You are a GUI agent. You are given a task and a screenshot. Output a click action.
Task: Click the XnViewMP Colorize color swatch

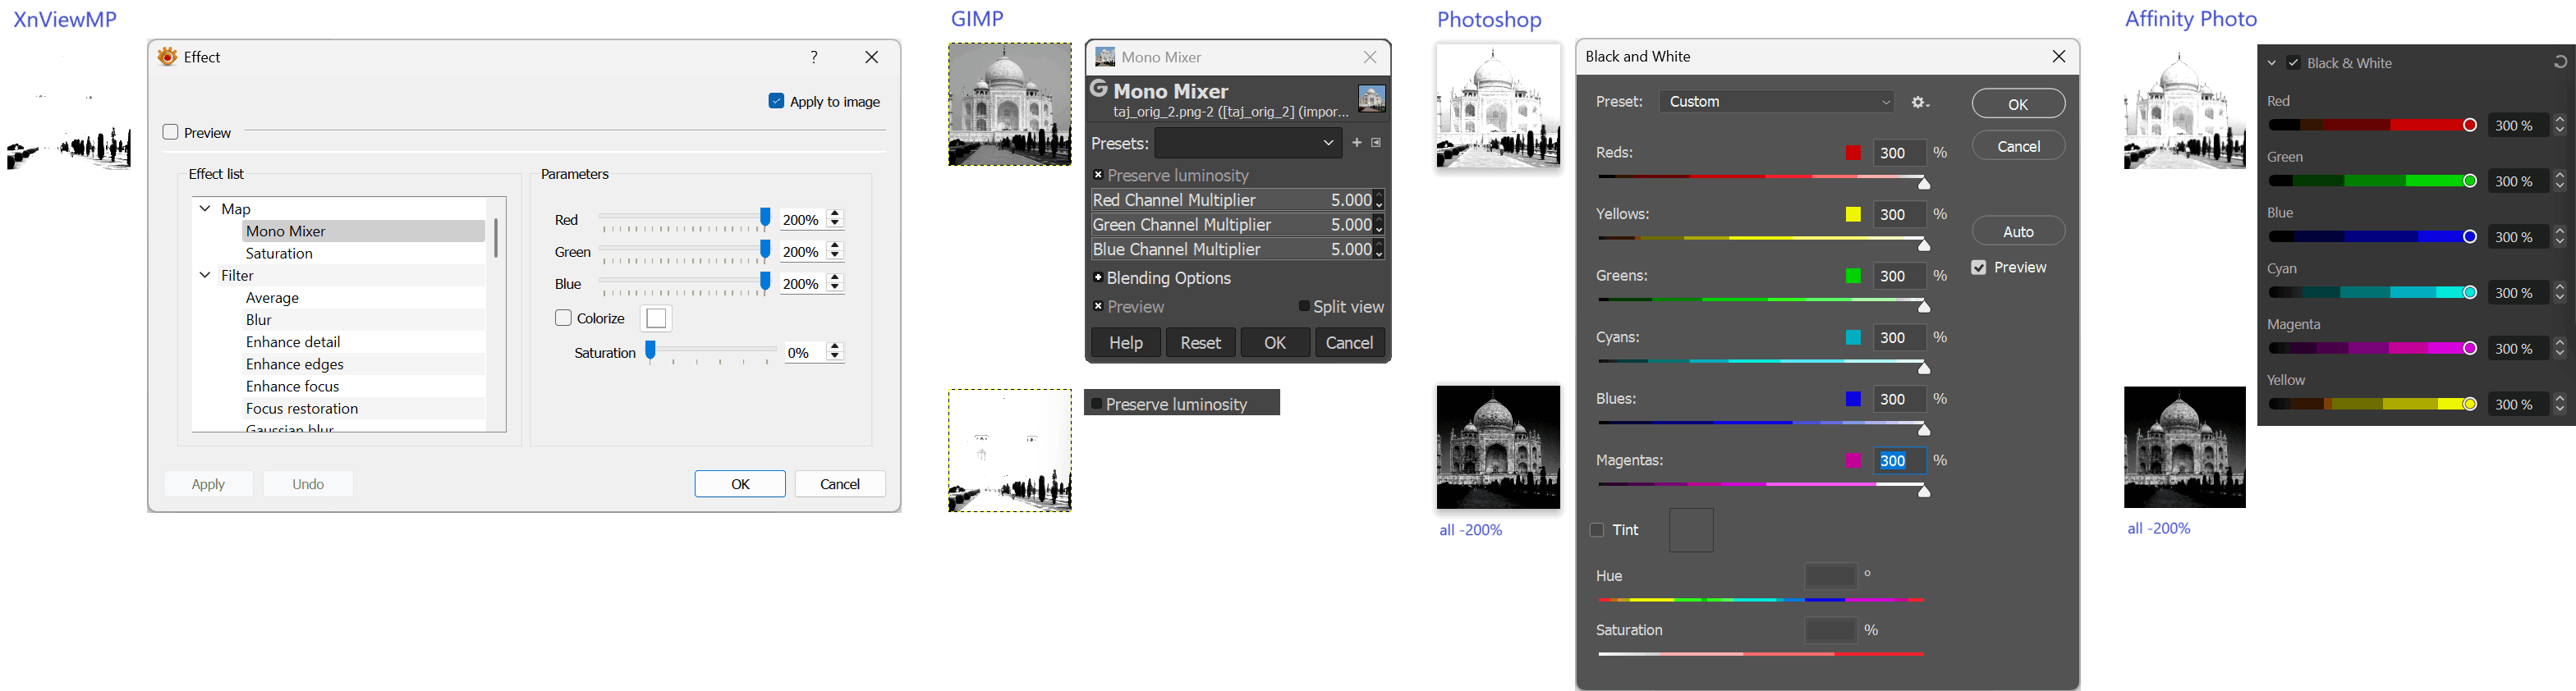click(x=656, y=318)
